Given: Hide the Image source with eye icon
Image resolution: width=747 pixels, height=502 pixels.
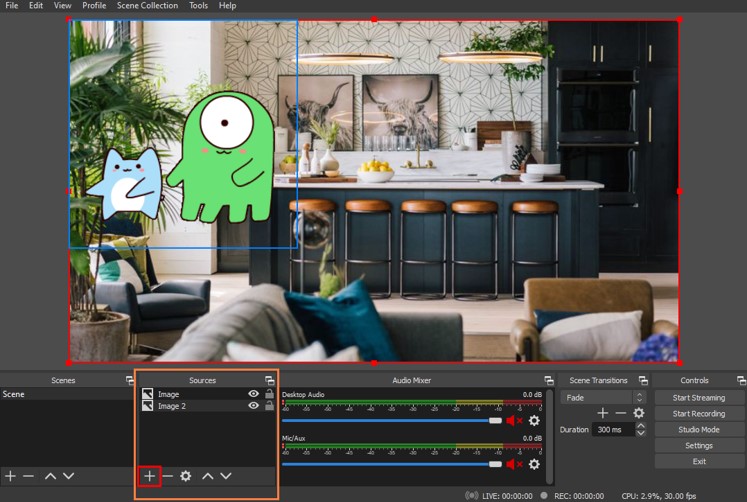Looking at the screenshot, I should (253, 395).
